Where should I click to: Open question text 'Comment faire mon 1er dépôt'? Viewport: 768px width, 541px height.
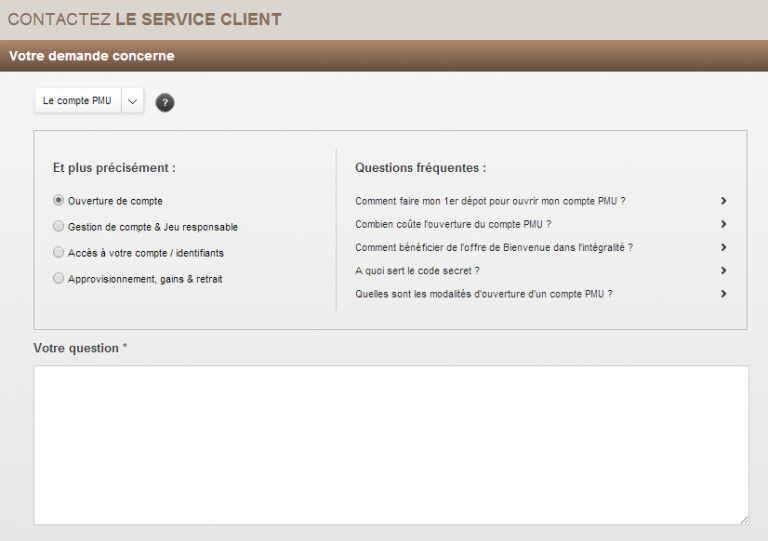(490, 201)
